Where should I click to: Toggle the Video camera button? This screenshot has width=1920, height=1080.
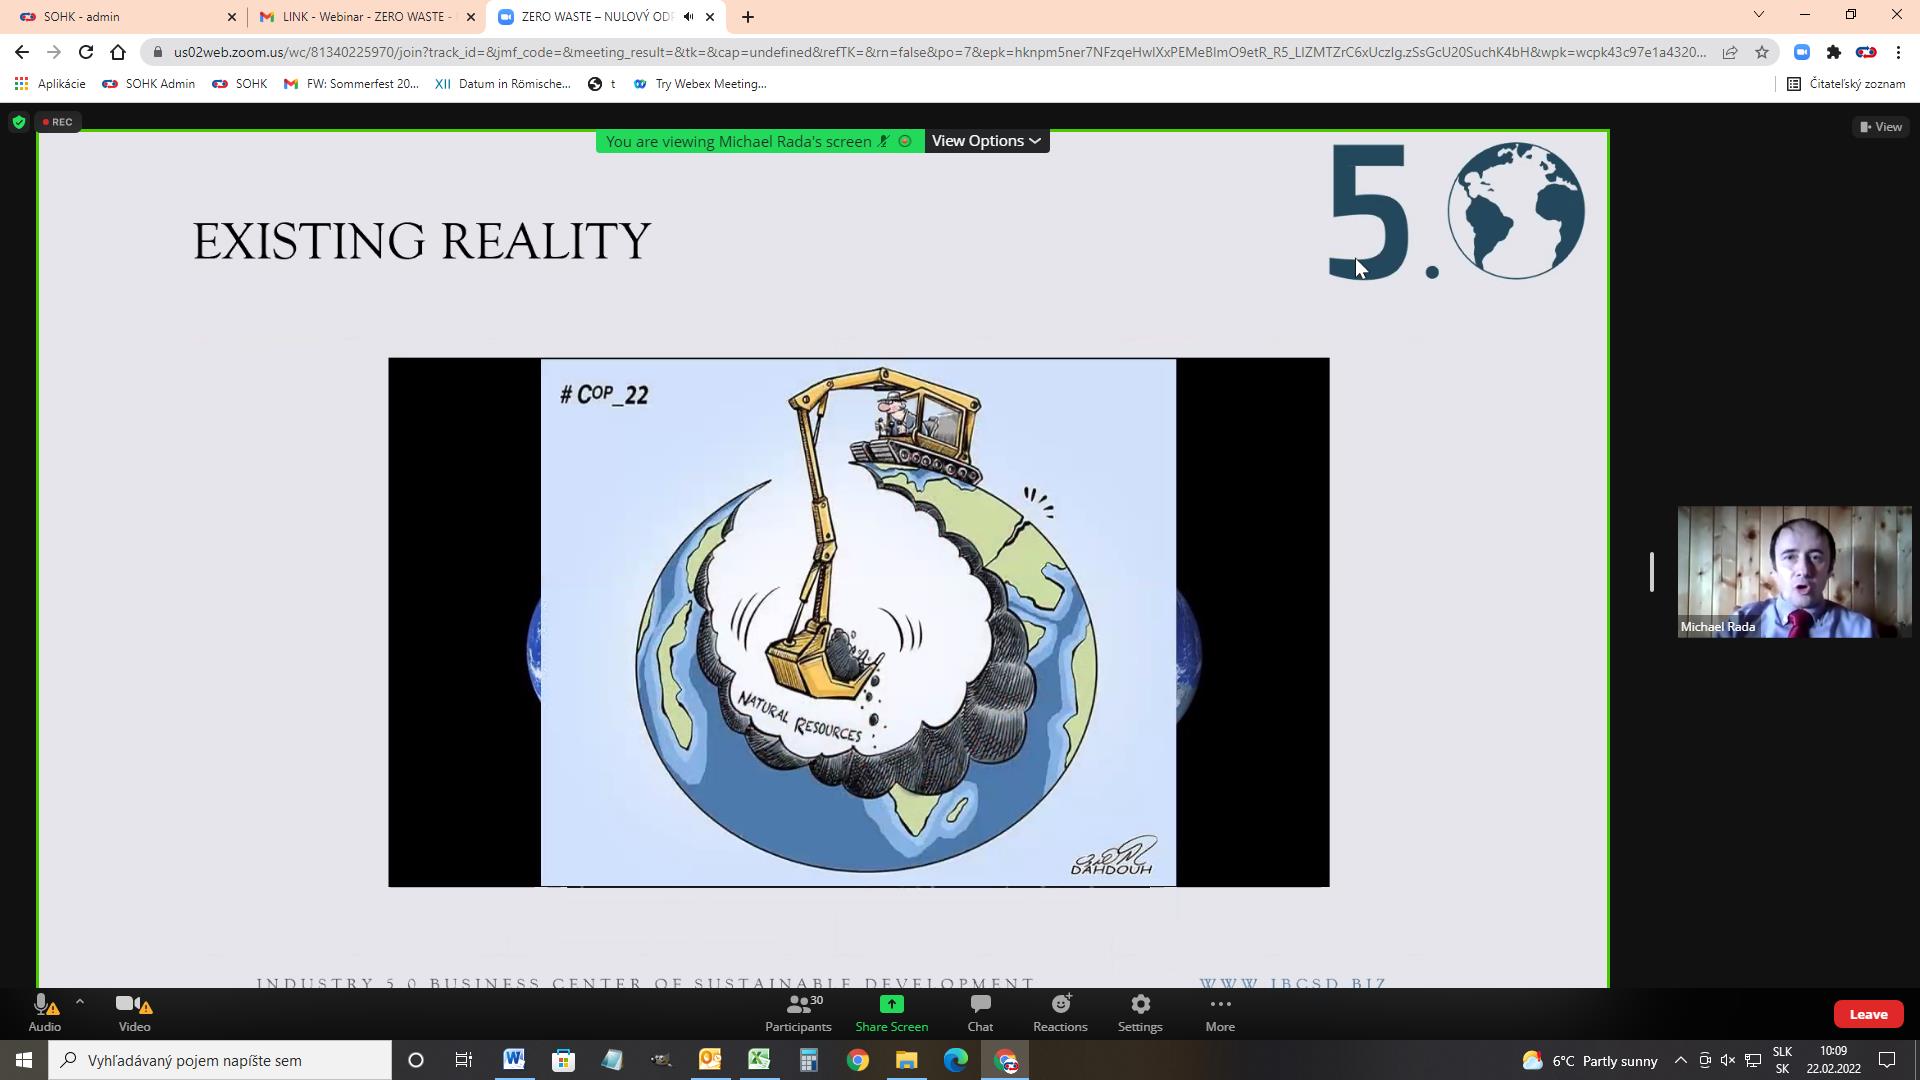click(x=134, y=1013)
